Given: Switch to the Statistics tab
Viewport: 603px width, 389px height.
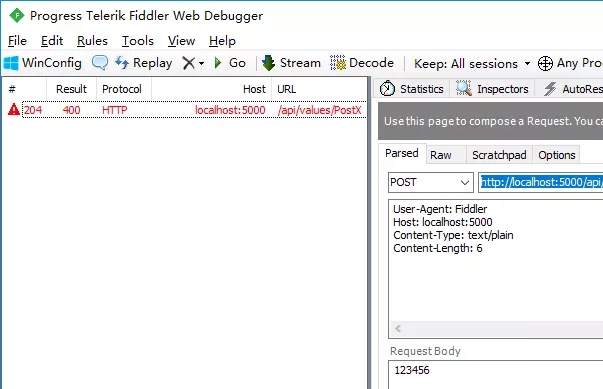Looking at the screenshot, I should pyautogui.click(x=412, y=89).
